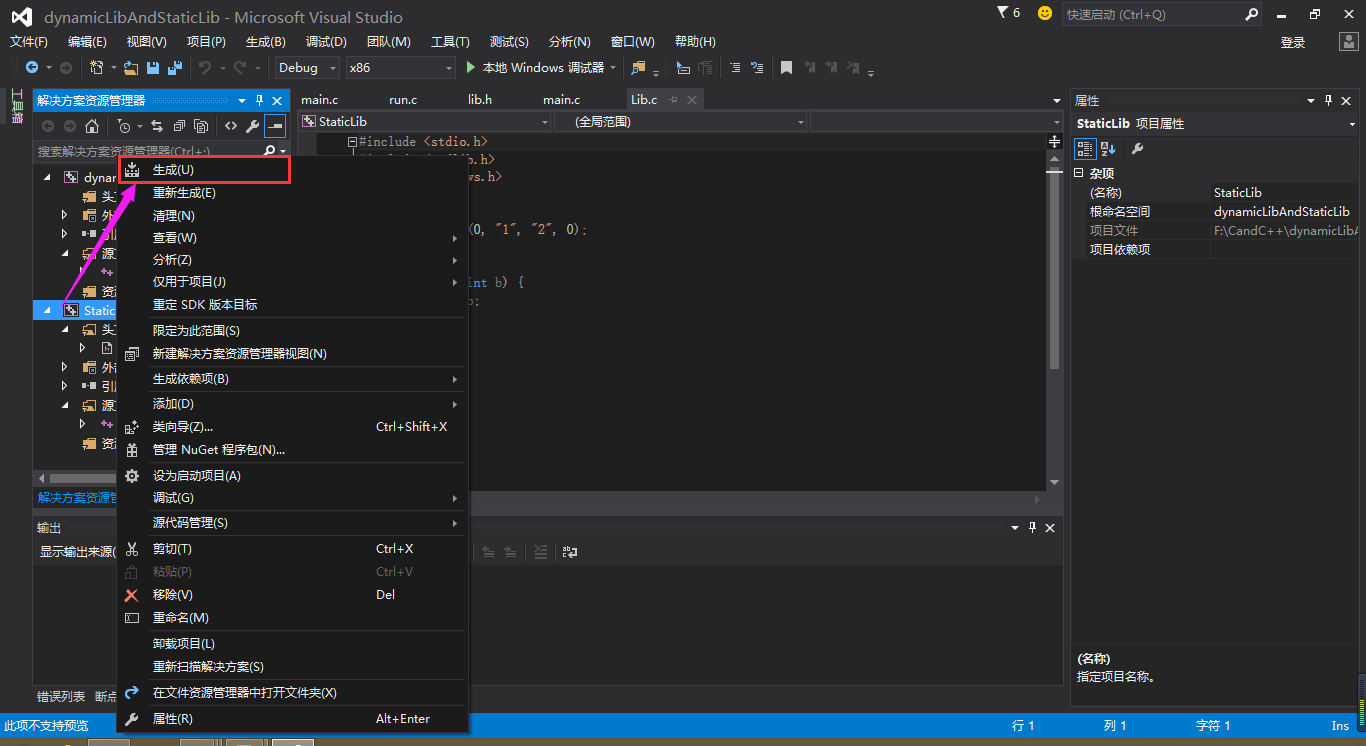
Task: Click the alphabetical sort icon in Properties
Action: tap(1108, 149)
